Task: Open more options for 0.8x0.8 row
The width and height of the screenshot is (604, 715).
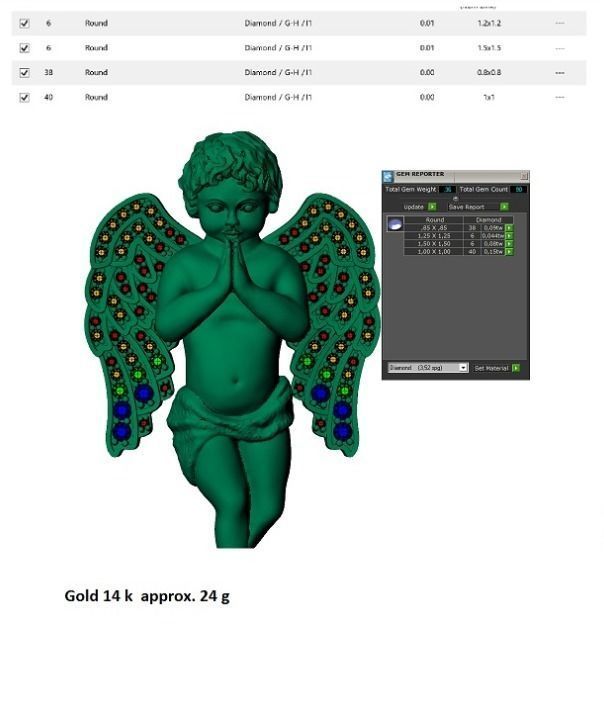Action: pos(560,73)
